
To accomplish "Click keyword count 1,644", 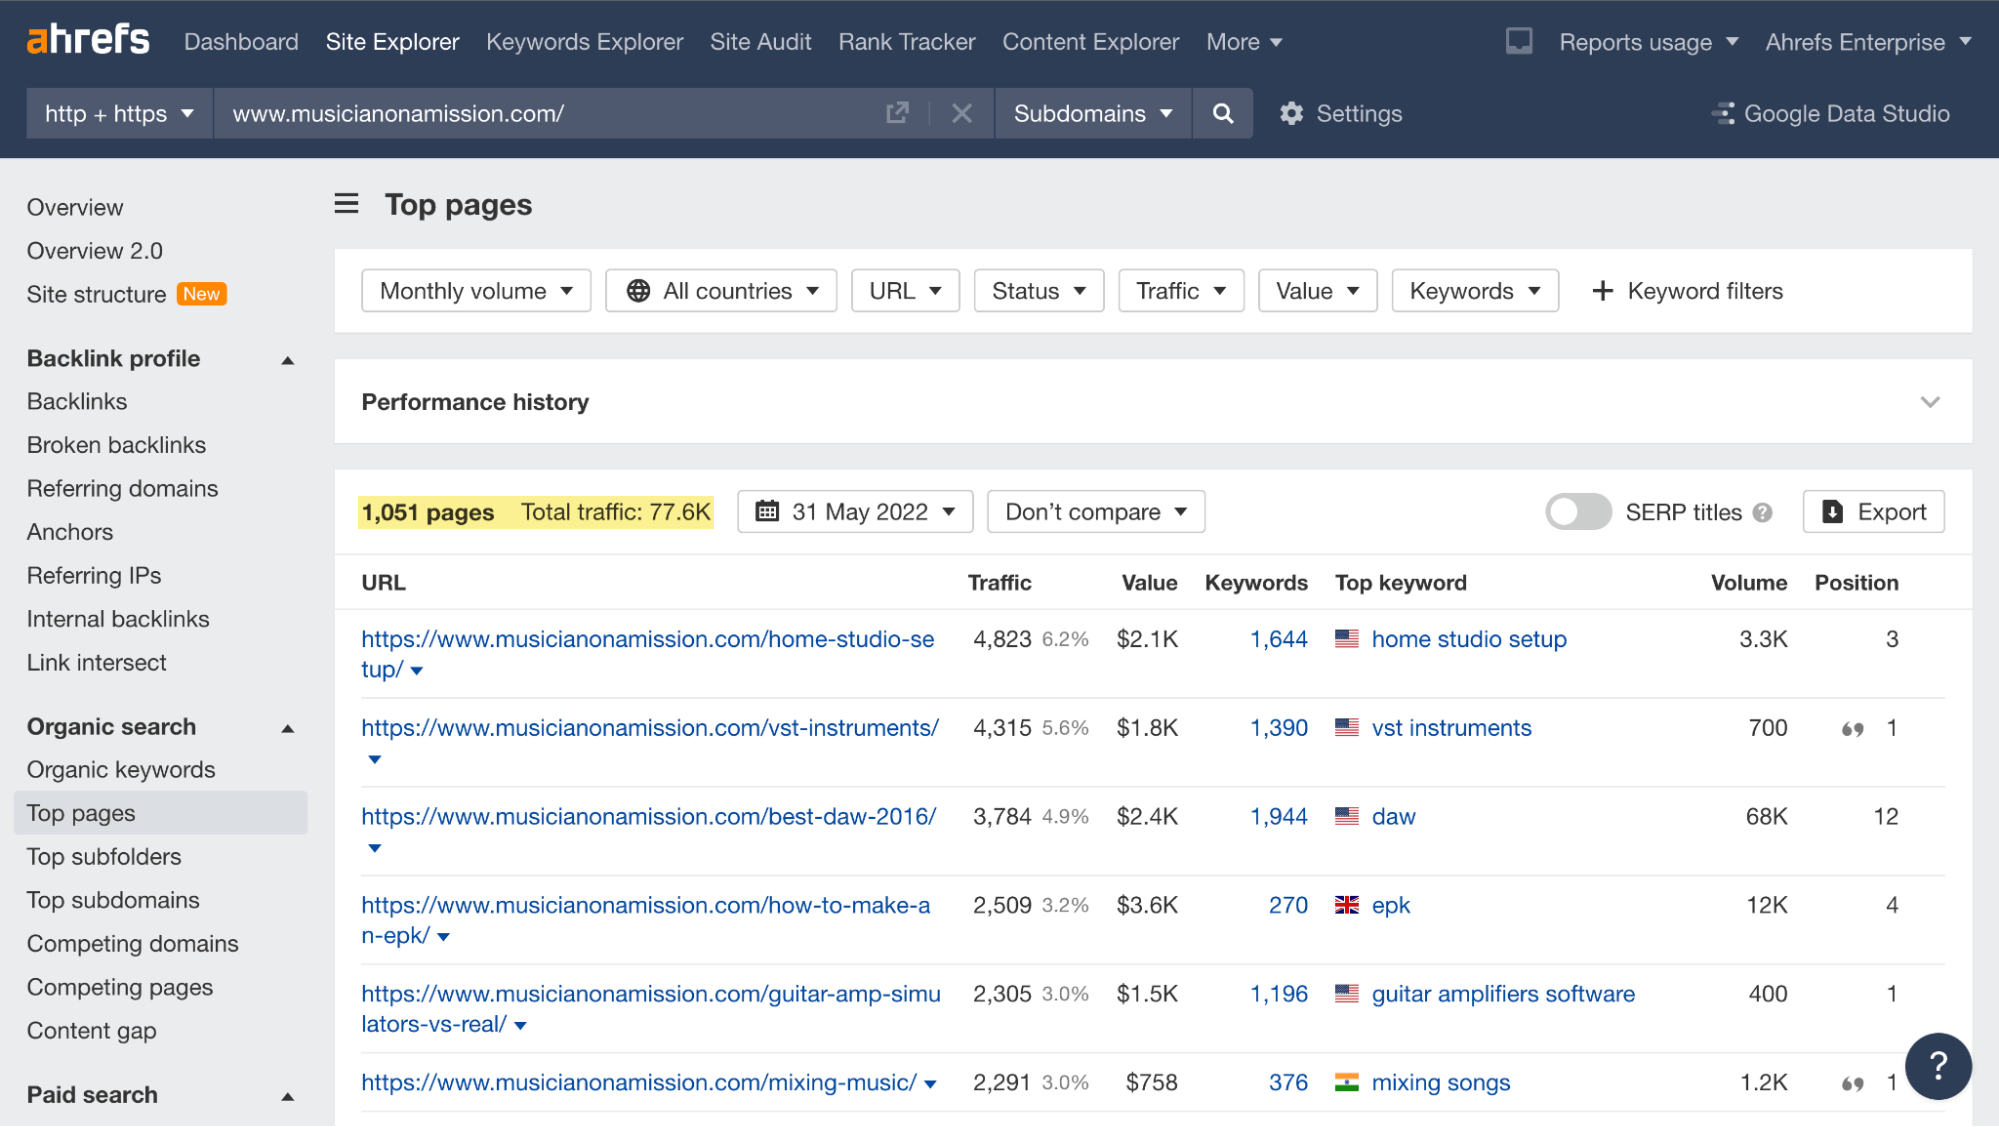I will (x=1279, y=639).
